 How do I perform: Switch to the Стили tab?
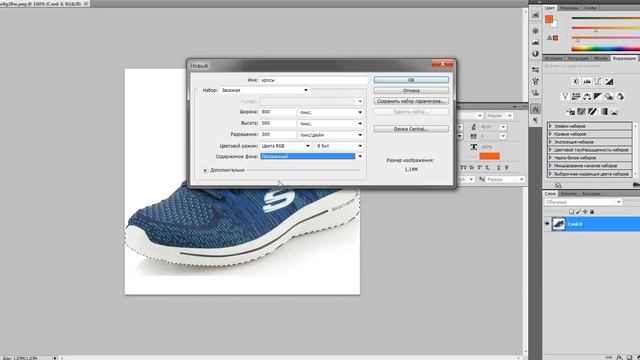590,8
